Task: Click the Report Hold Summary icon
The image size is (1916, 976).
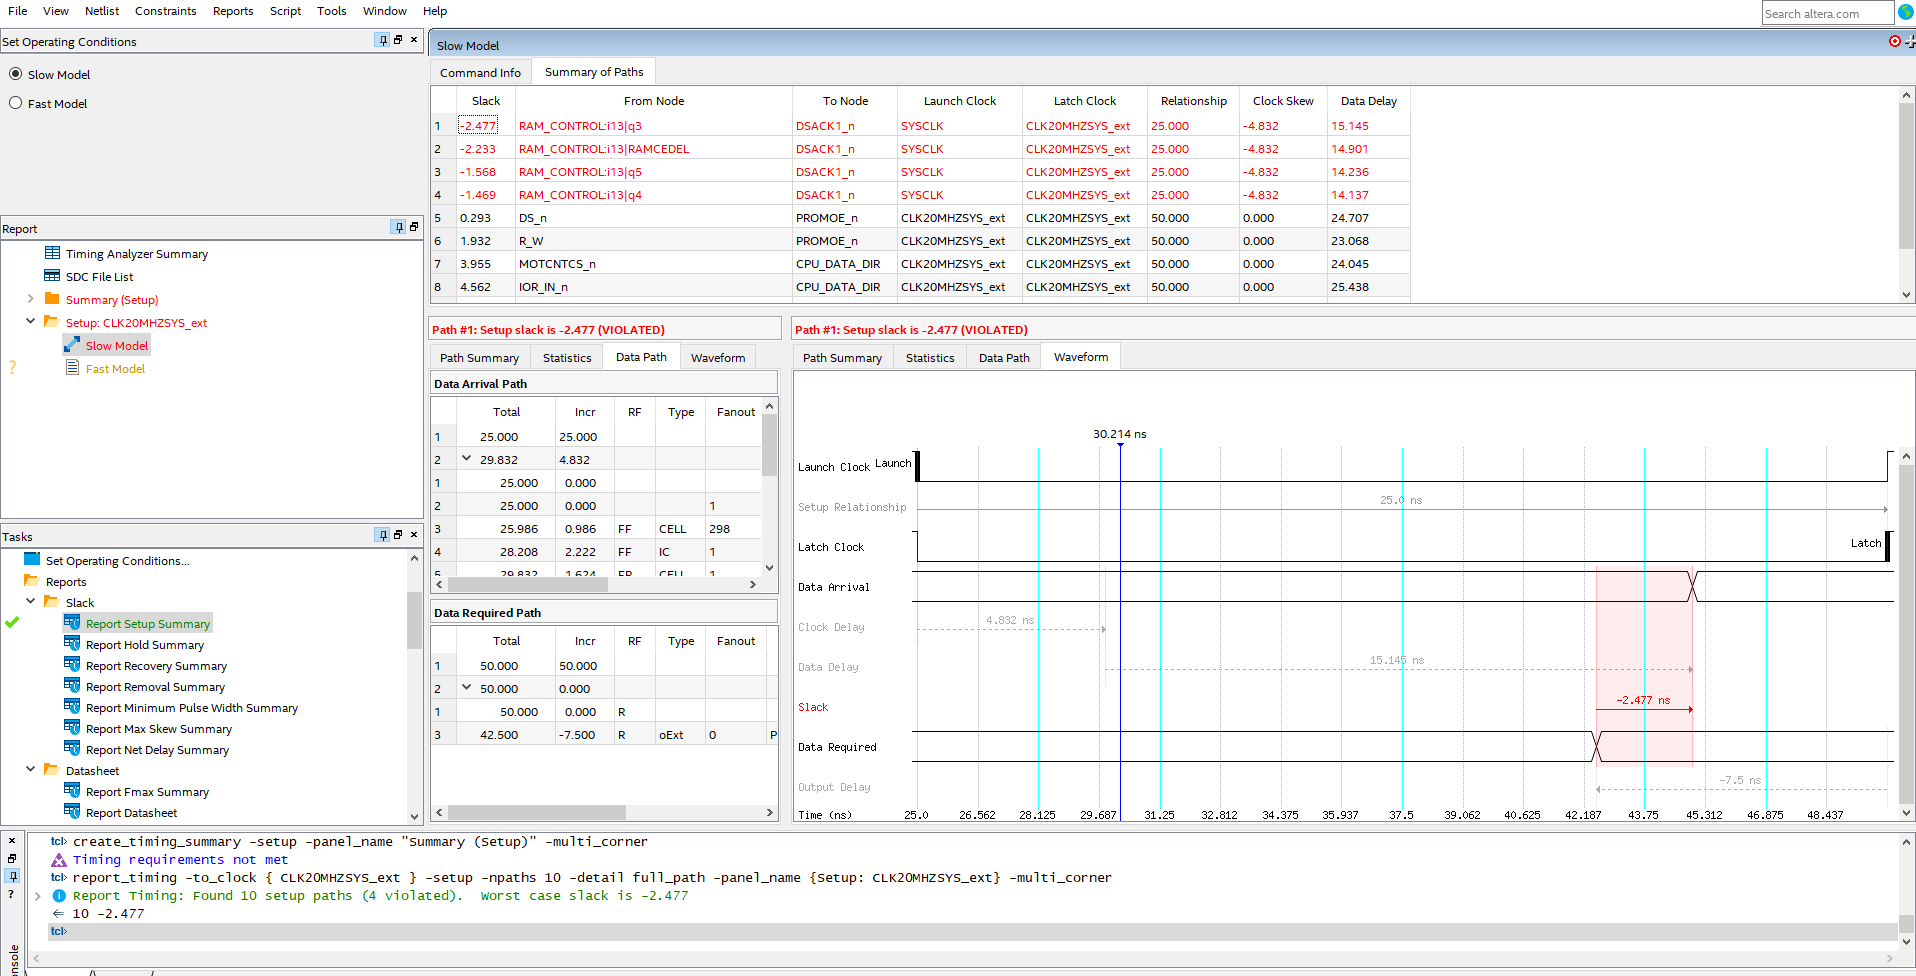Action: pyautogui.click(x=72, y=644)
